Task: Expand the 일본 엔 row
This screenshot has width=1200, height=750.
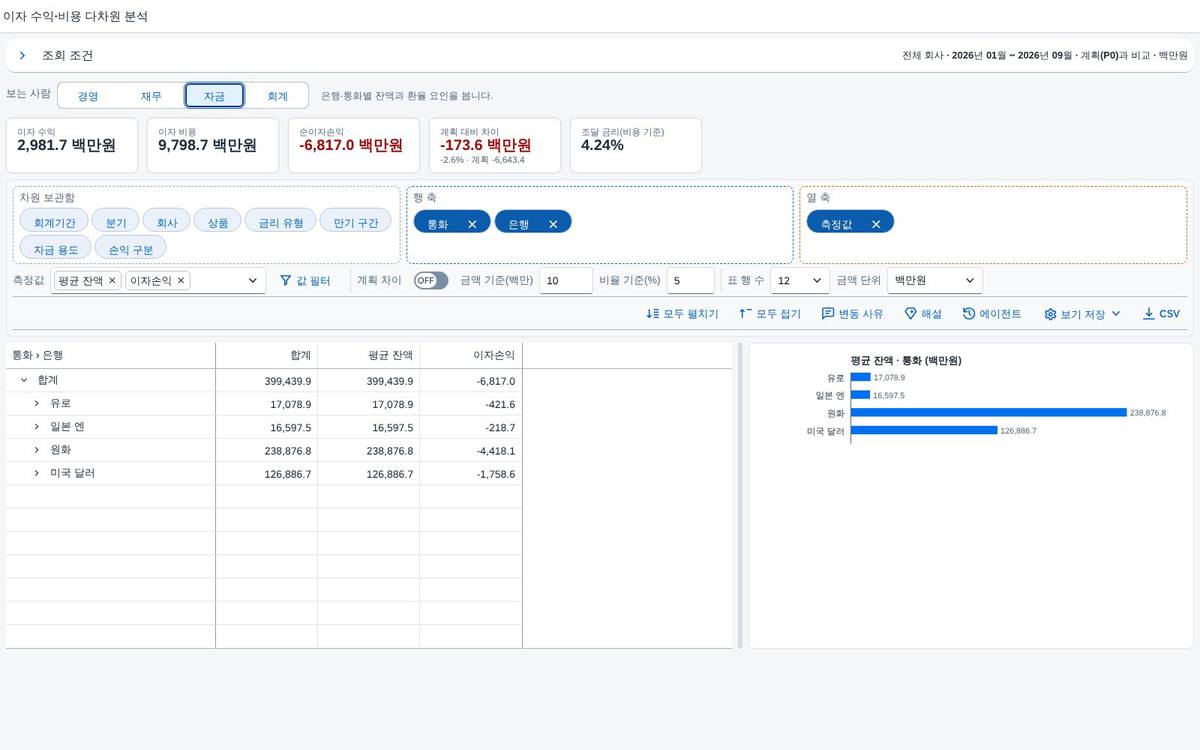Action: tap(36, 427)
